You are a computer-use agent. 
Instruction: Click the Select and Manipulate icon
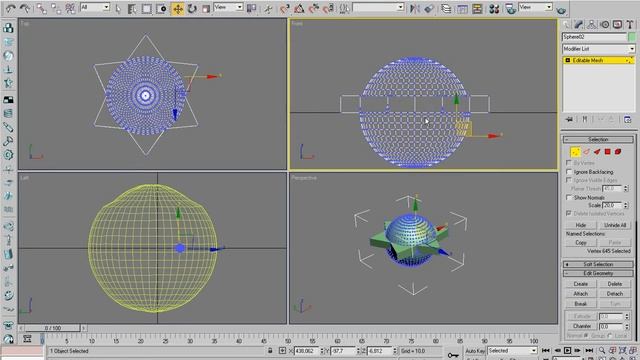tap(268, 8)
